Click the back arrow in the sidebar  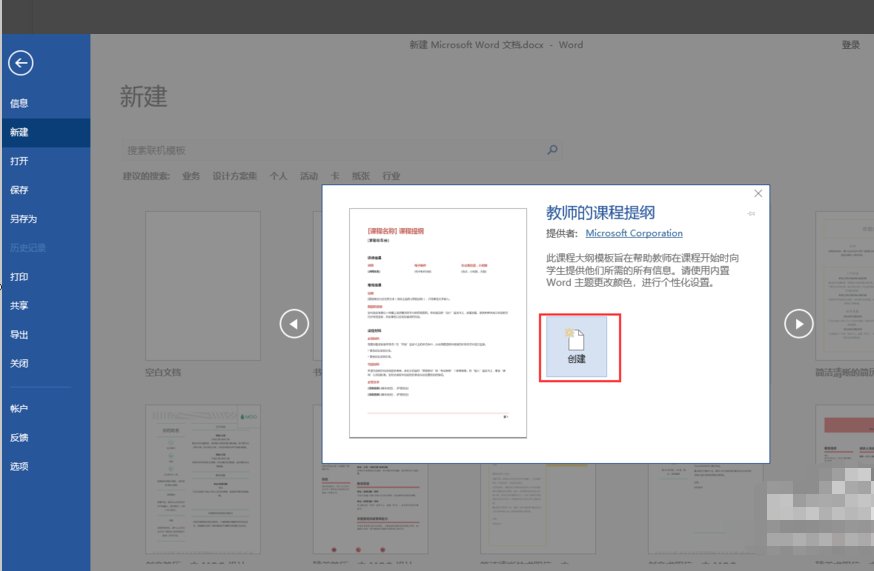click(x=21, y=63)
